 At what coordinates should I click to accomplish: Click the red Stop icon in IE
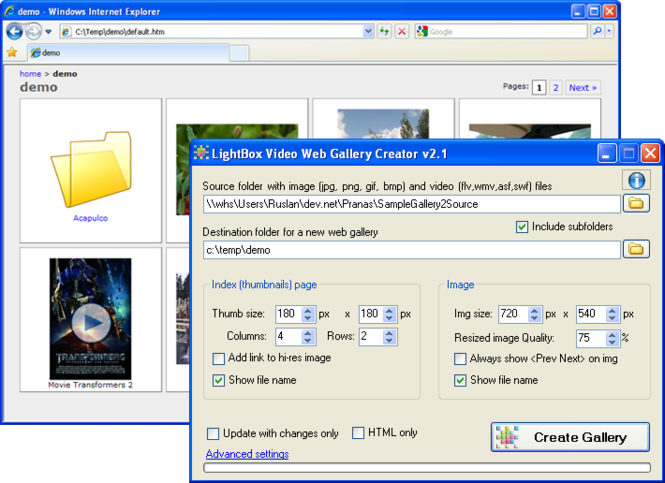tap(402, 31)
